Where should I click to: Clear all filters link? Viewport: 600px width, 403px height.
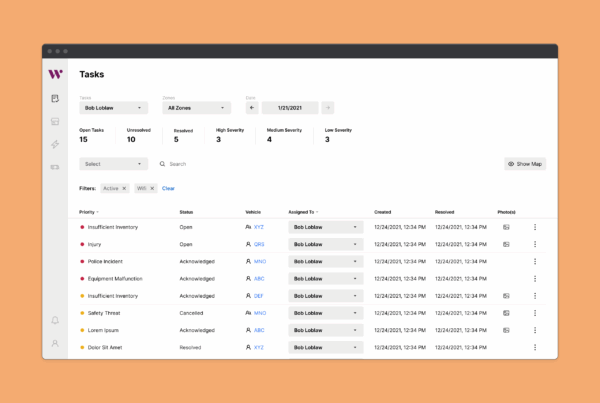click(x=168, y=188)
